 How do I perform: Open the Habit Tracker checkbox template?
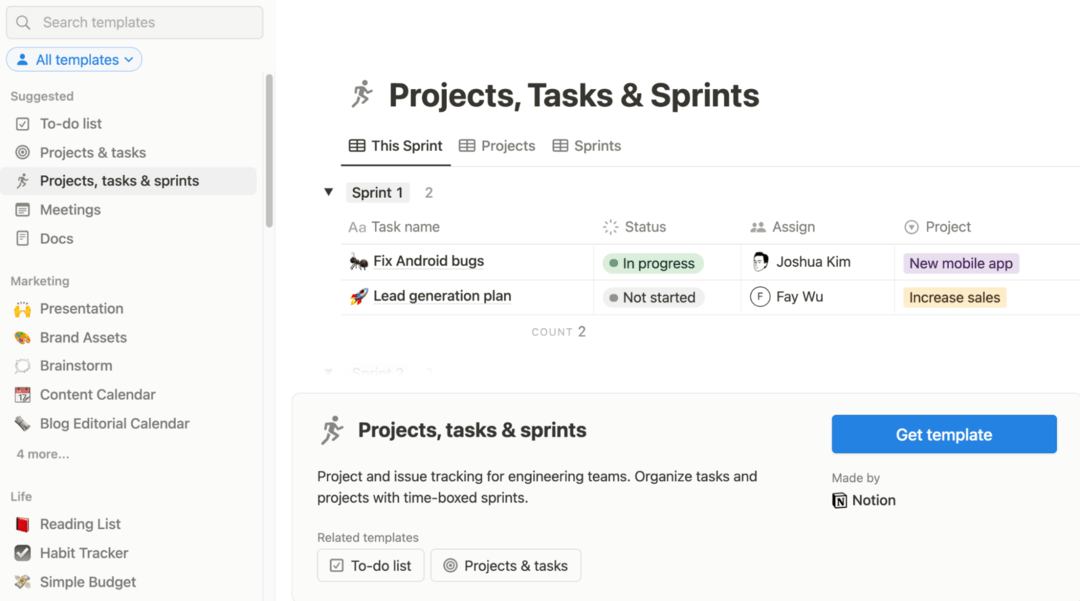pos(83,553)
